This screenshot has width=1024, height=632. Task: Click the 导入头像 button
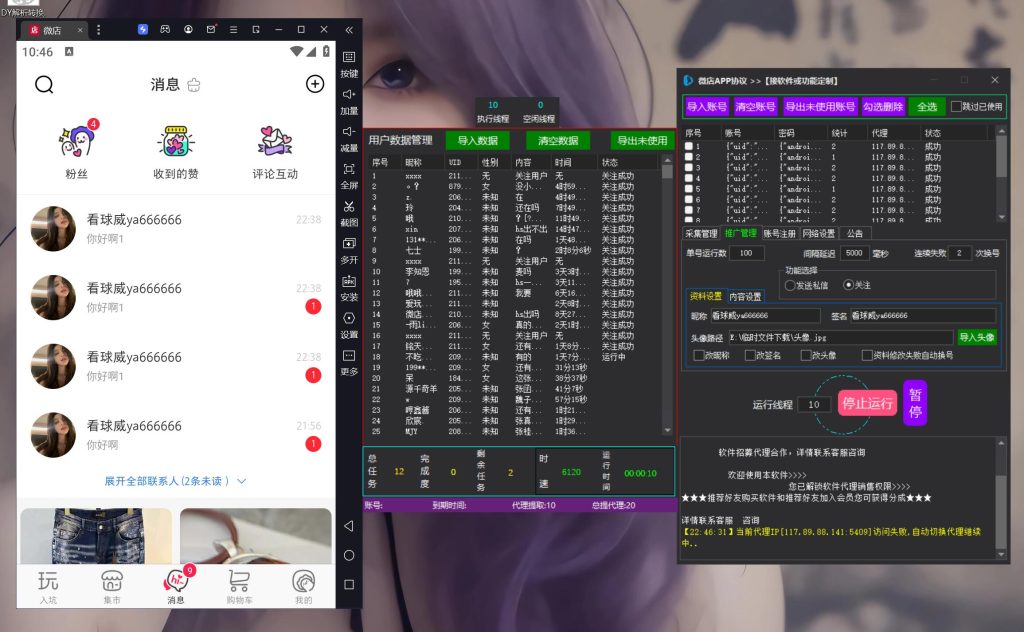click(x=977, y=338)
